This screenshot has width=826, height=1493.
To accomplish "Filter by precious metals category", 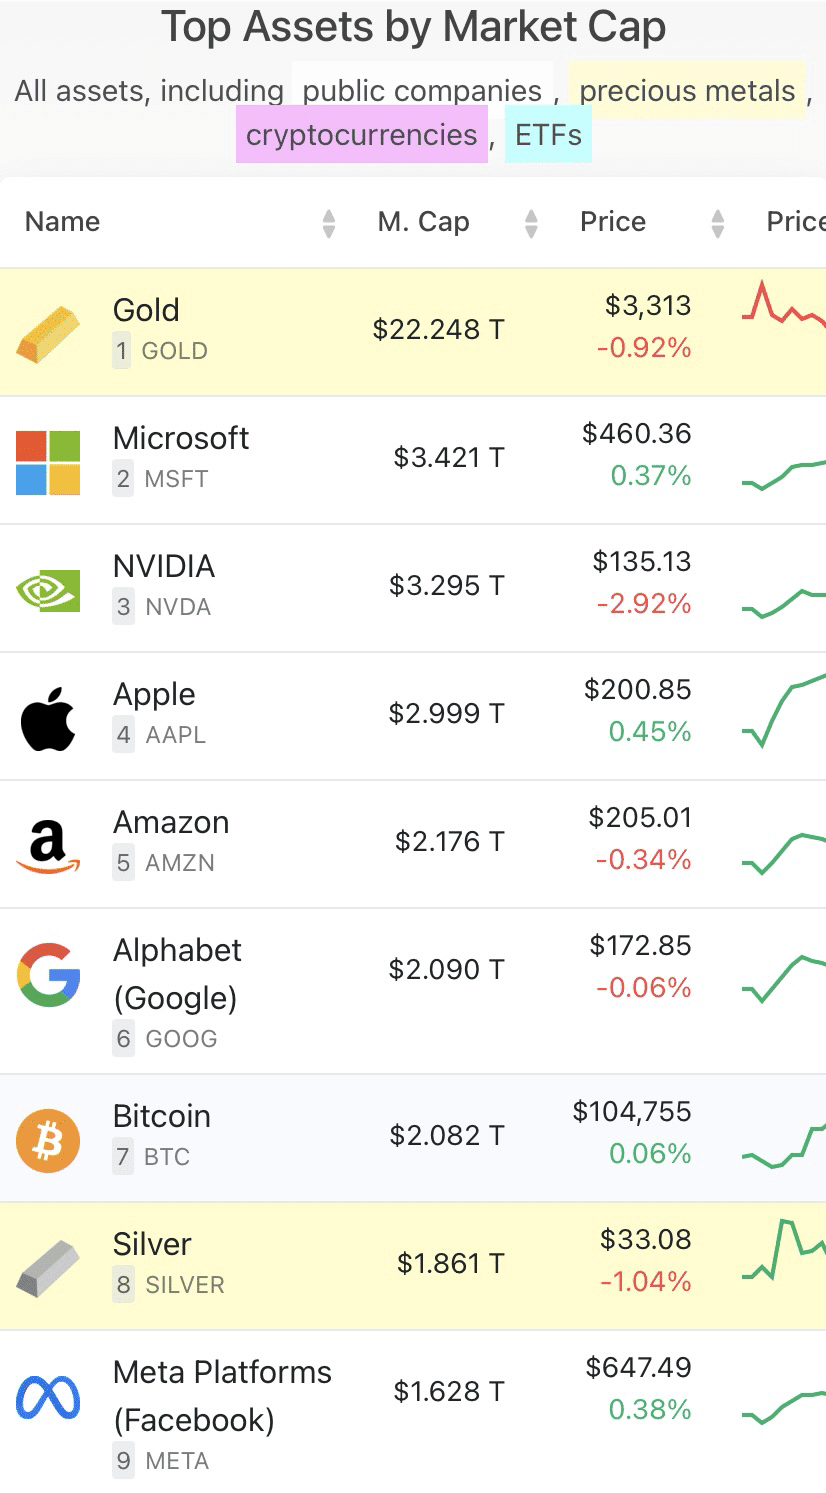I will [x=687, y=91].
